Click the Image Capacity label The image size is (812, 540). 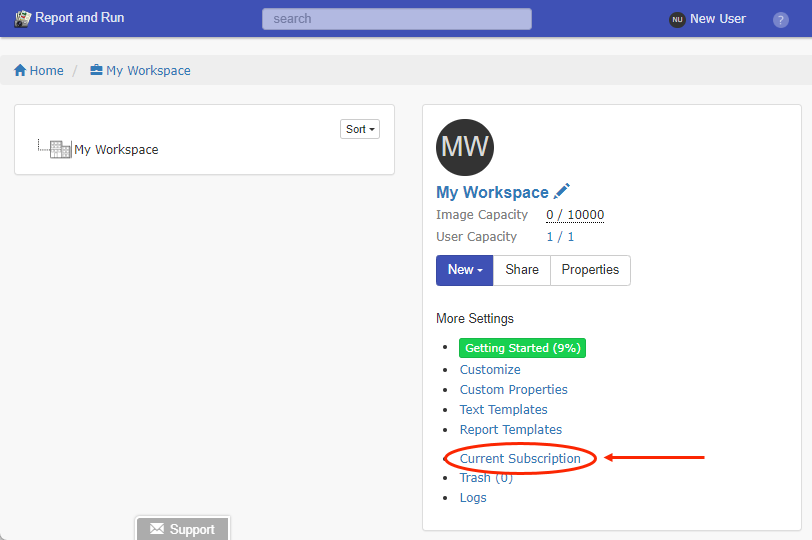482,215
